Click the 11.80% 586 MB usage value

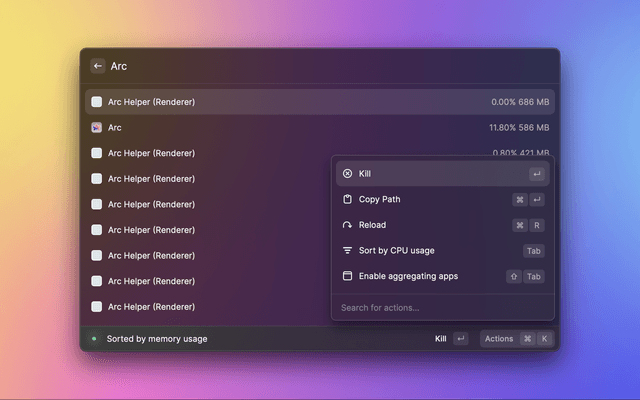click(x=519, y=127)
